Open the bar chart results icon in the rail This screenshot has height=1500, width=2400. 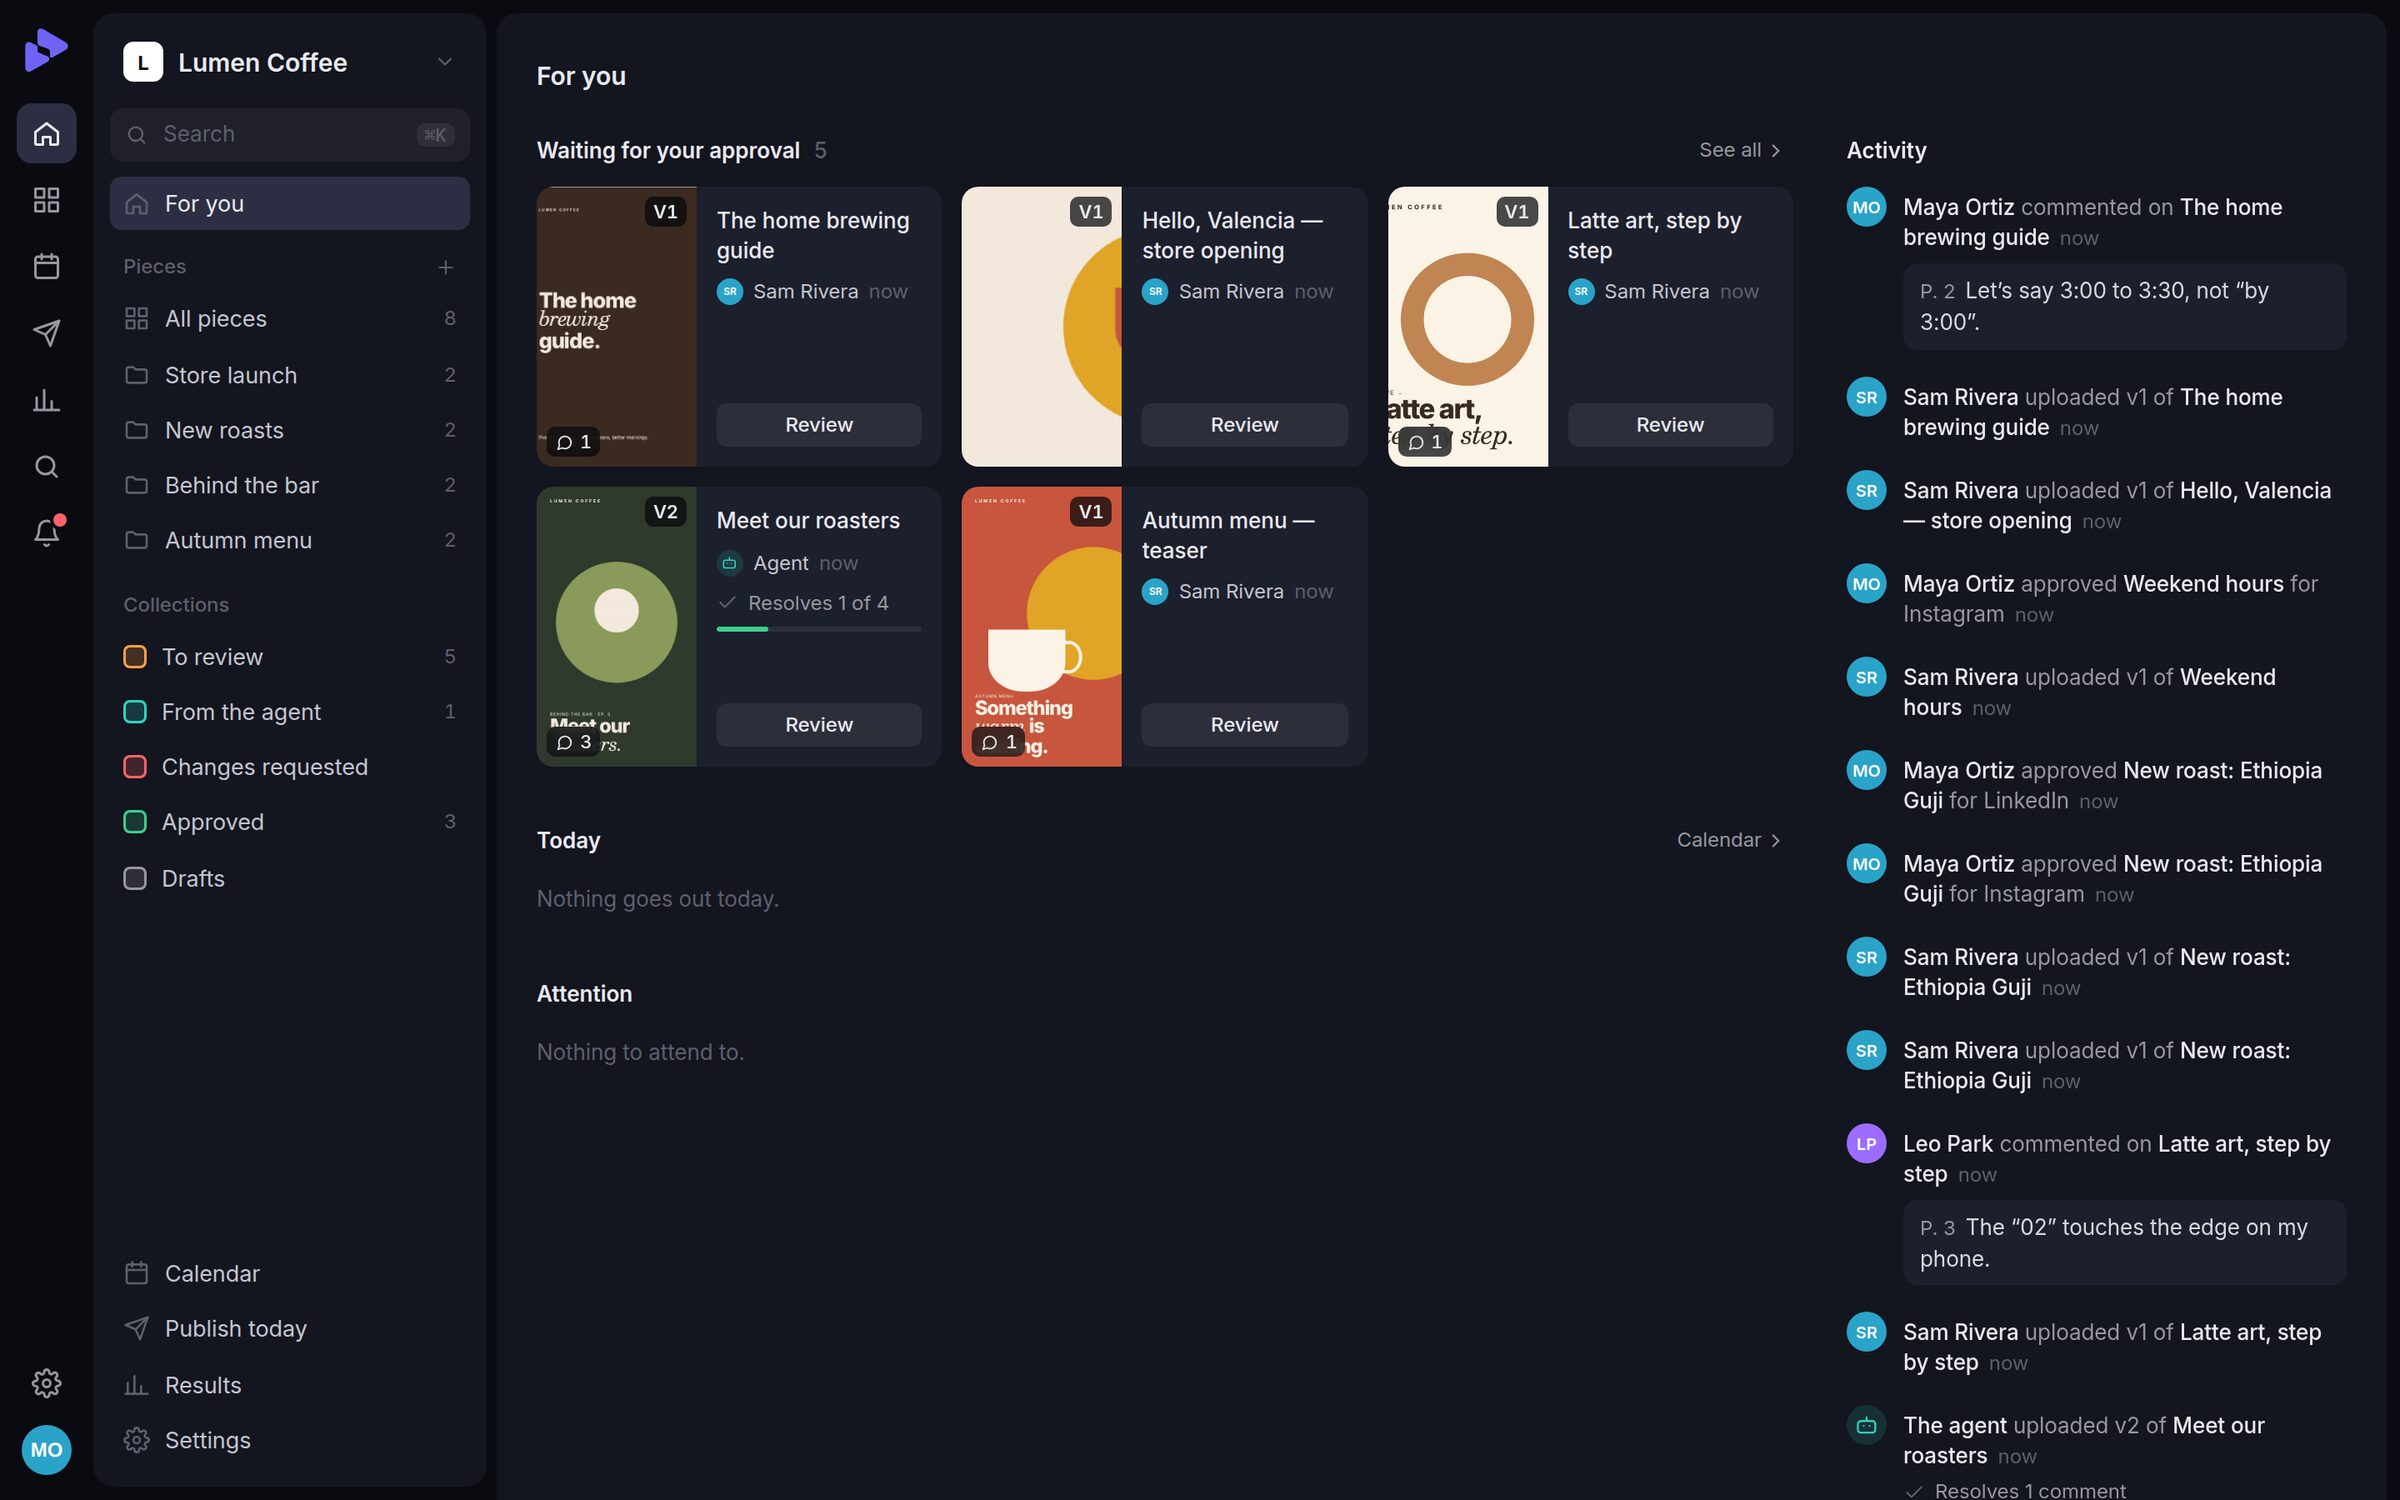(46, 400)
